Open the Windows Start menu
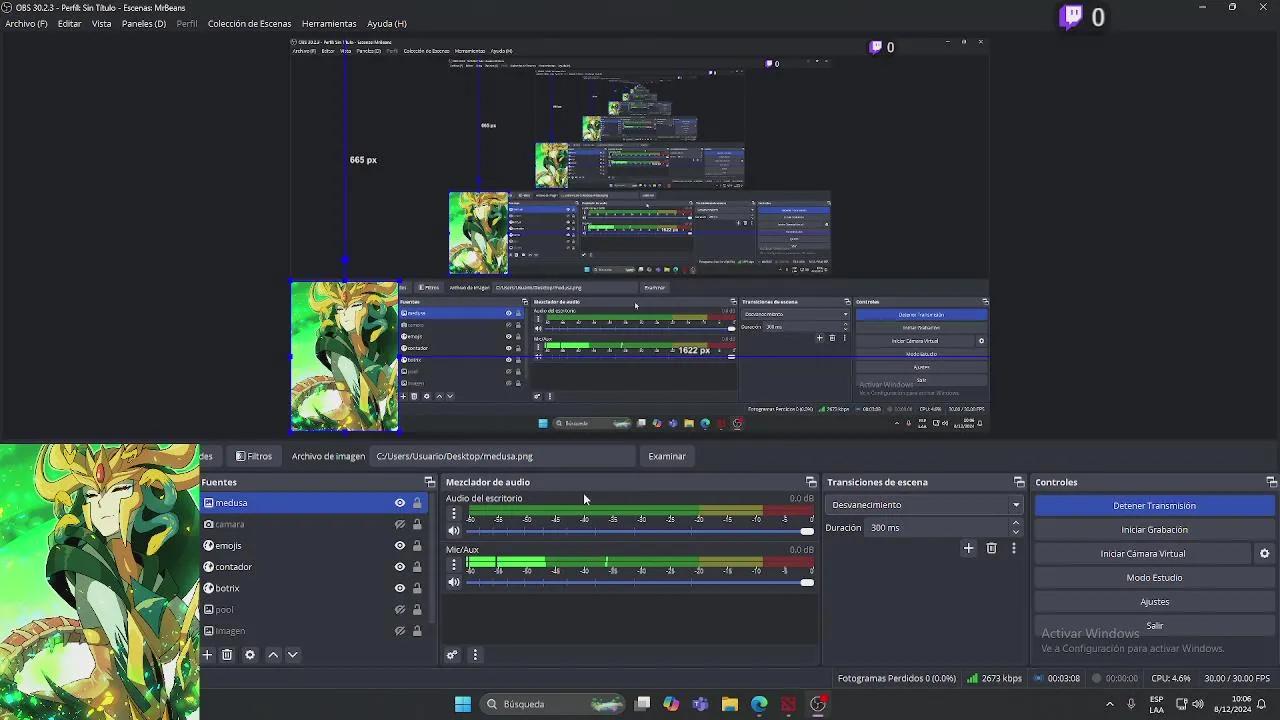 (463, 704)
